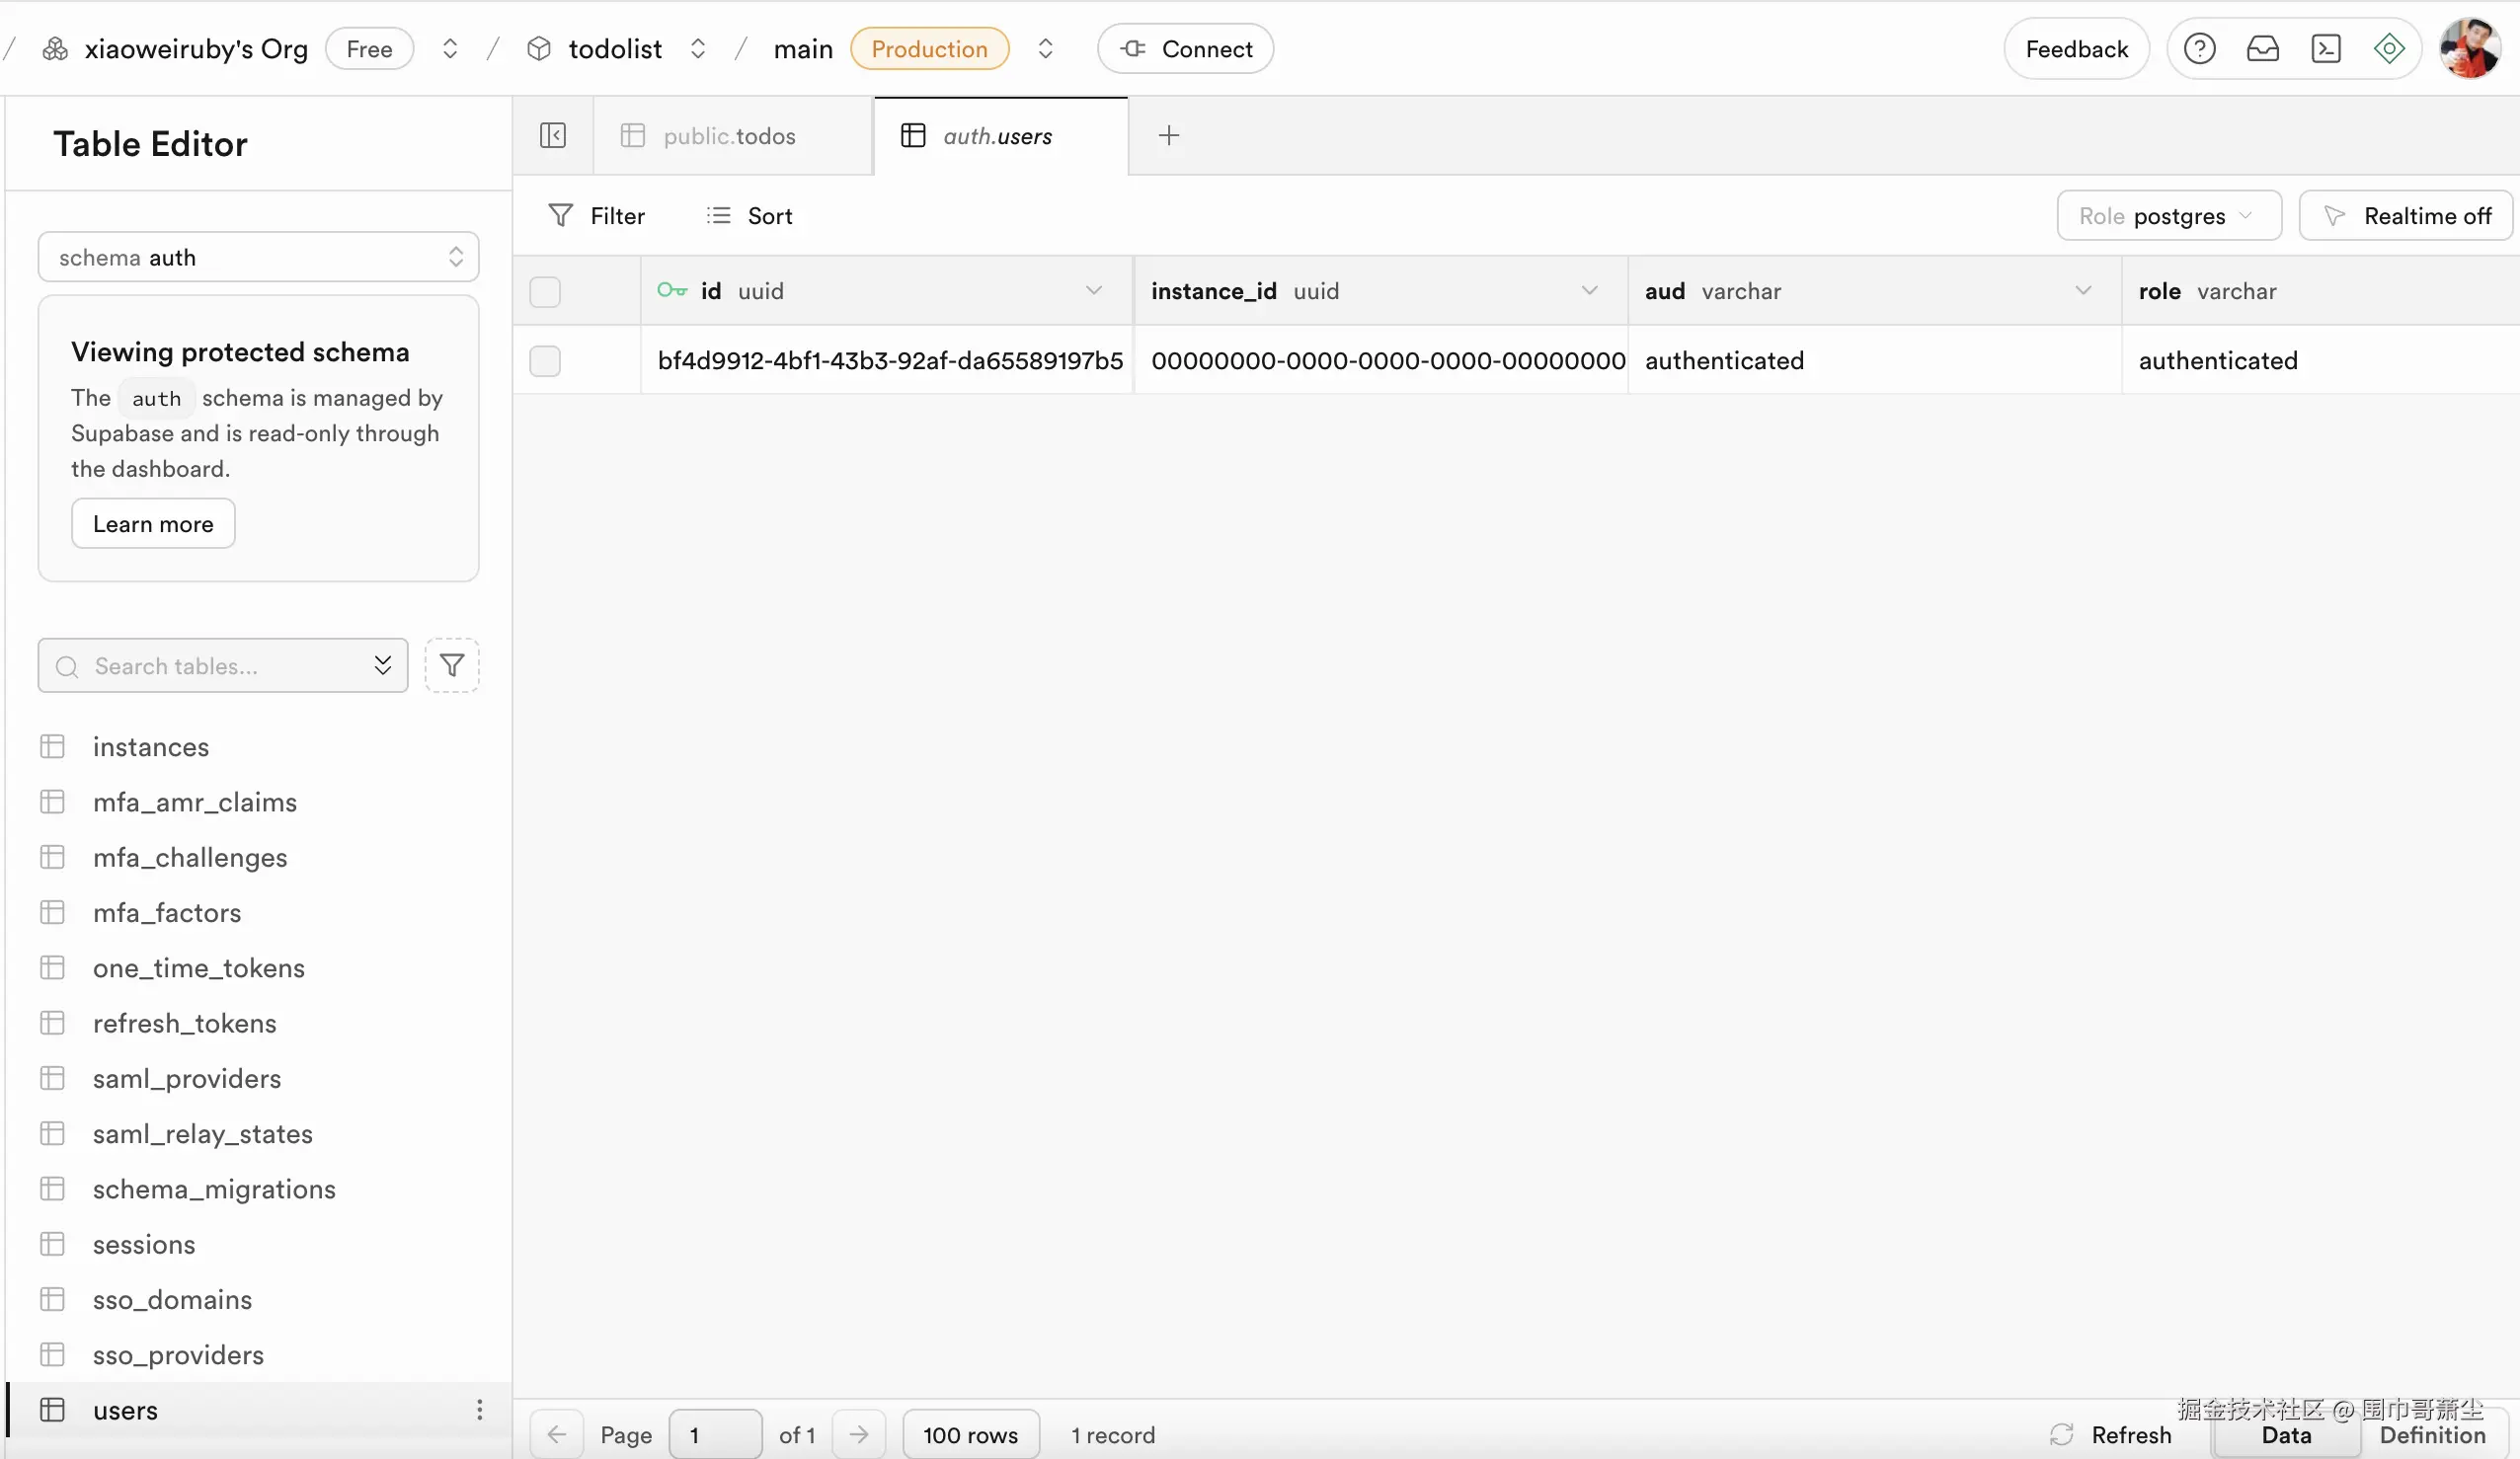Image resolution: width=2520 pixels, height=1459 pixels.
Task: Check the first row's checkbox
Action: click(x=545, y=360)
